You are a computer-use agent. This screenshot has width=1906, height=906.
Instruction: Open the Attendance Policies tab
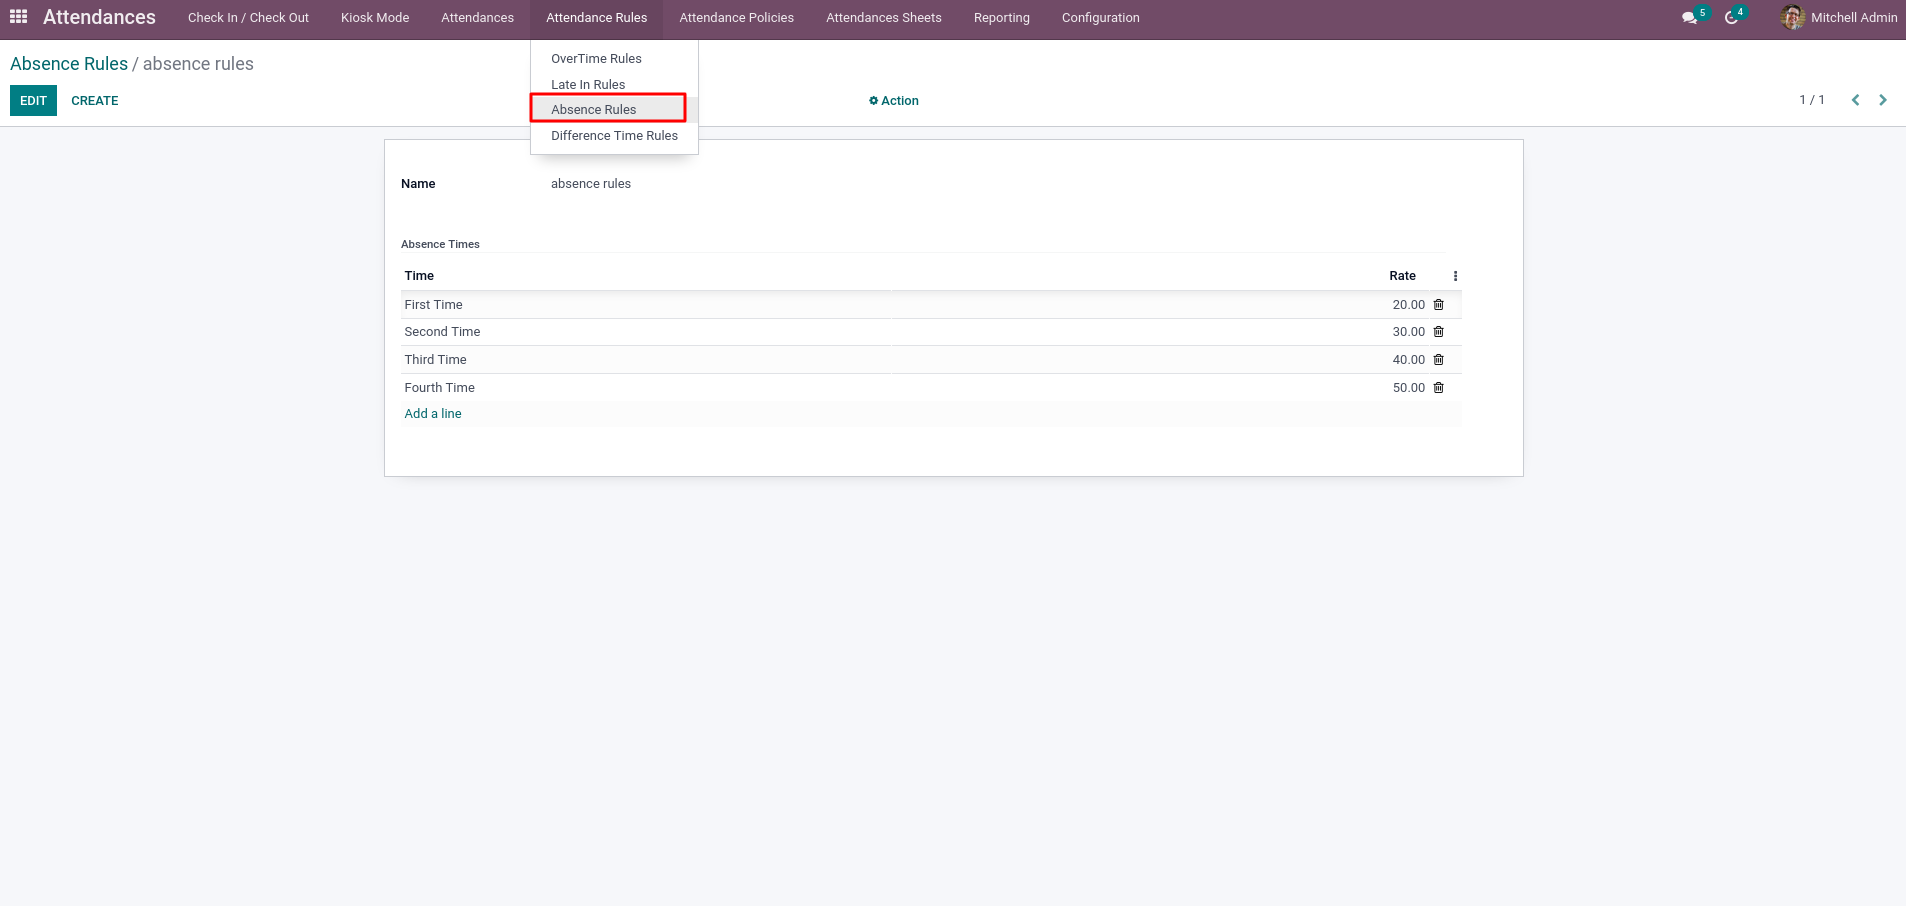tap(736, 18)
